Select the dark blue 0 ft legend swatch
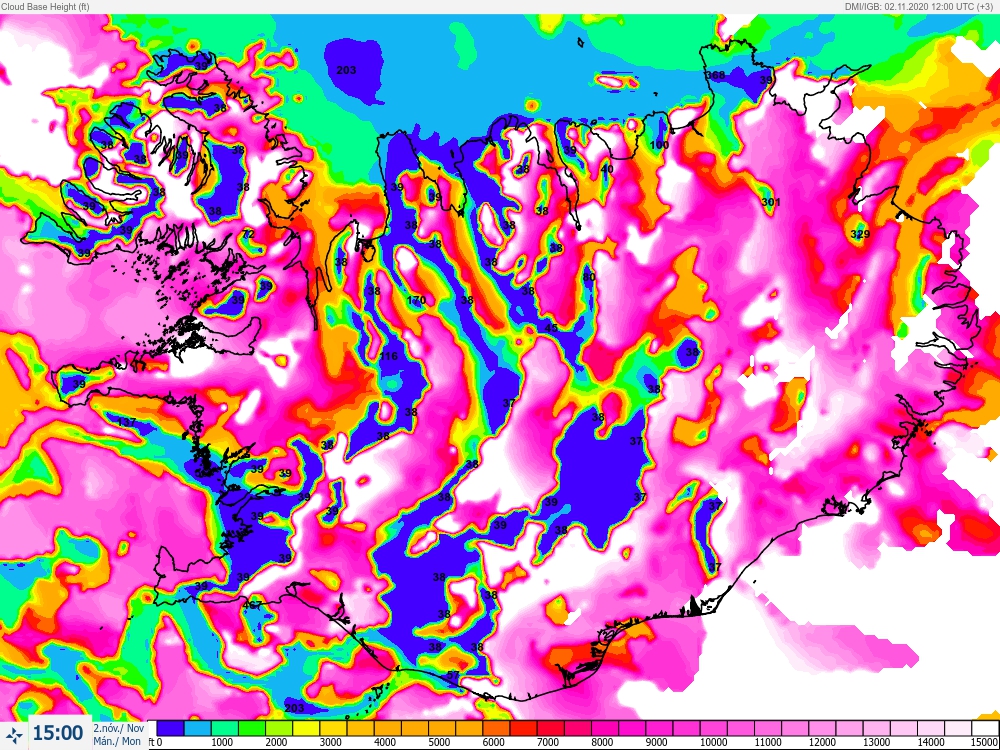Screen dimensions: 1000x750 point(170,728)
